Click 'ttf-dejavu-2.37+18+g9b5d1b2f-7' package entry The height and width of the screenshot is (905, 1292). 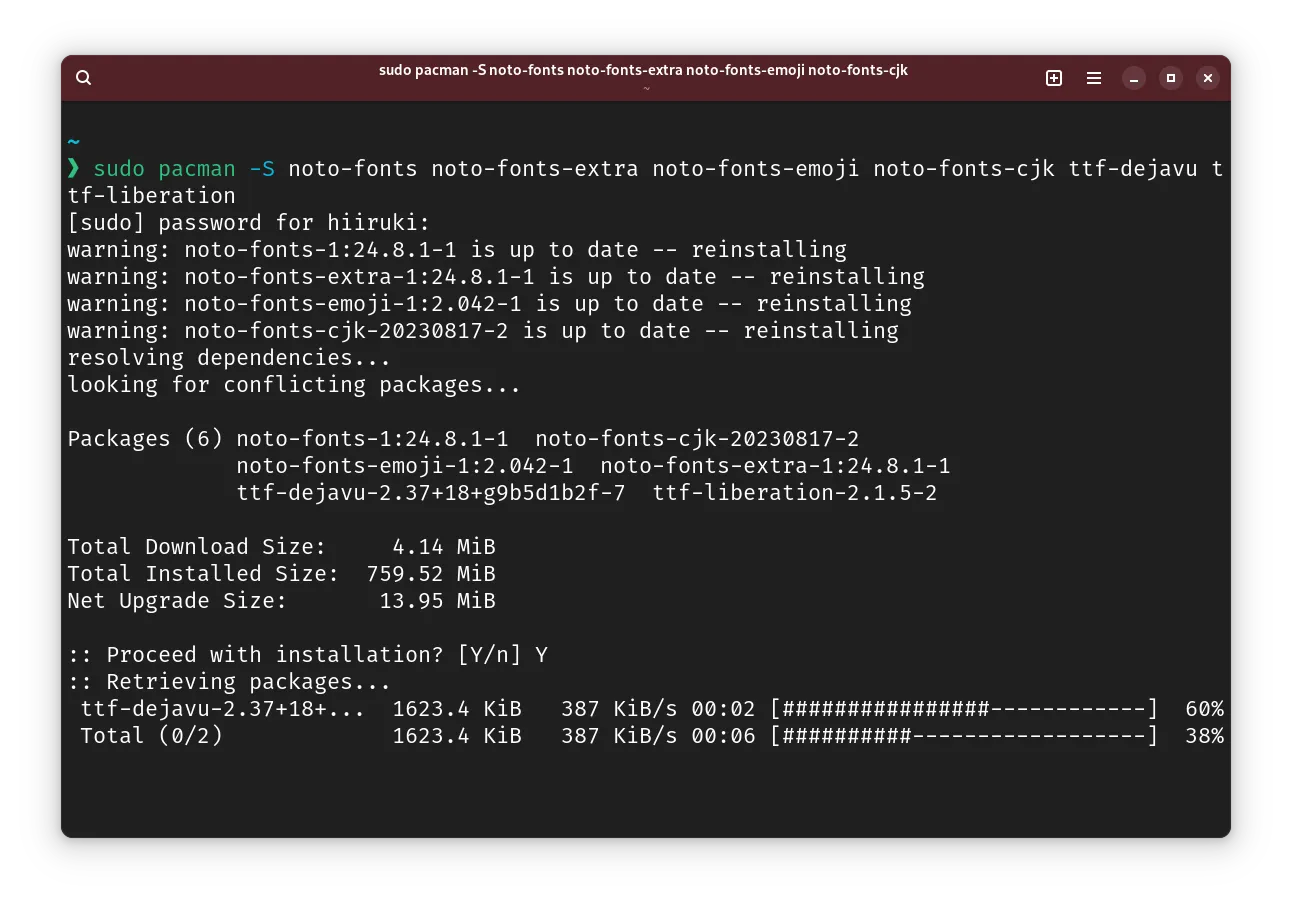[x=431, y=492]
